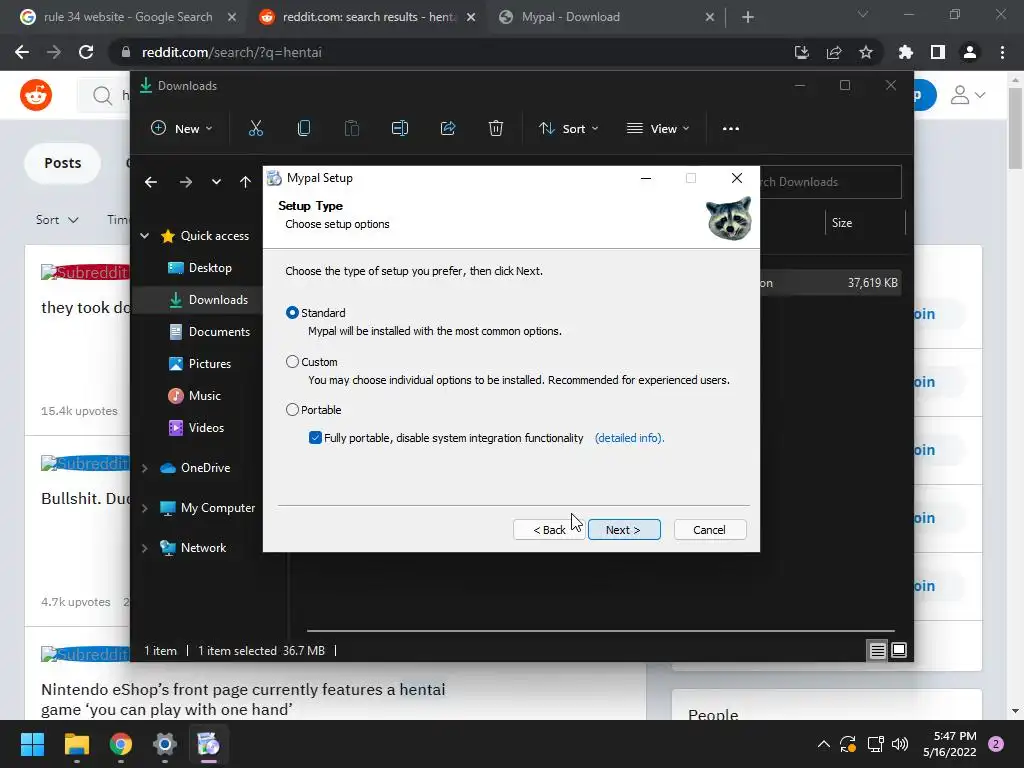The height and width of the screenshot is (768, 1024).
Task: Click Delete trash icon in Downloads toolbar
Action: (496, 129)
